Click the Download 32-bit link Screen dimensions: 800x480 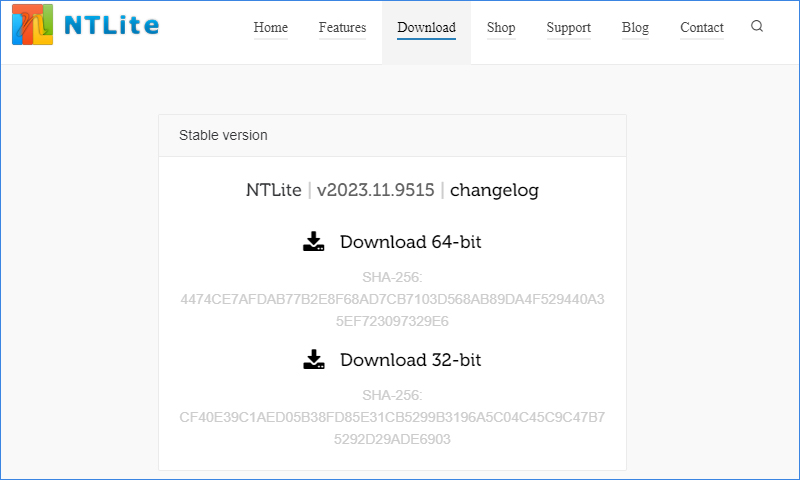point(410,360)
